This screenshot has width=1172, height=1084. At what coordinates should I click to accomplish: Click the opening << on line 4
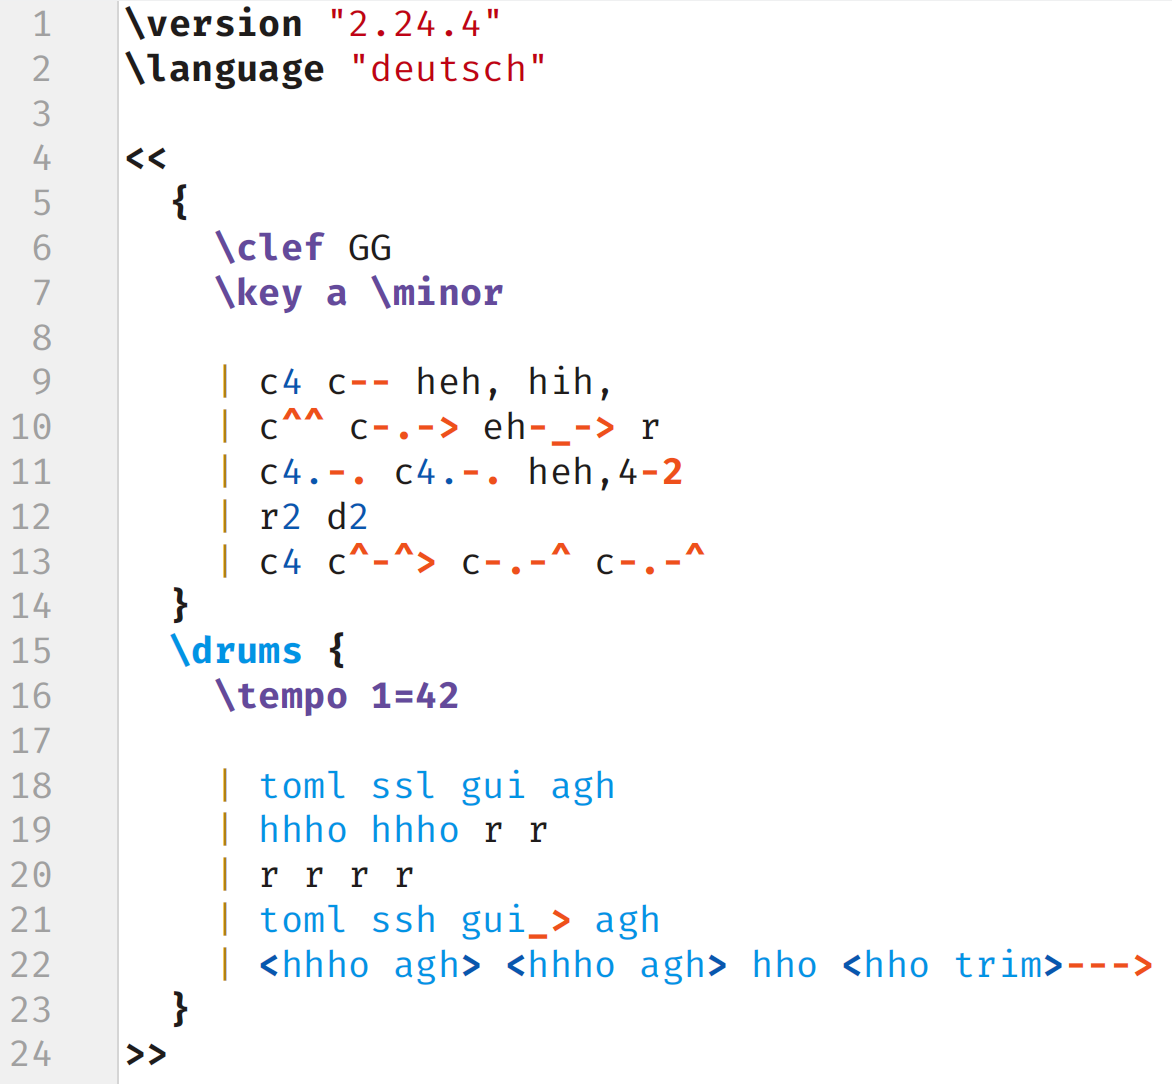[146, 158]
